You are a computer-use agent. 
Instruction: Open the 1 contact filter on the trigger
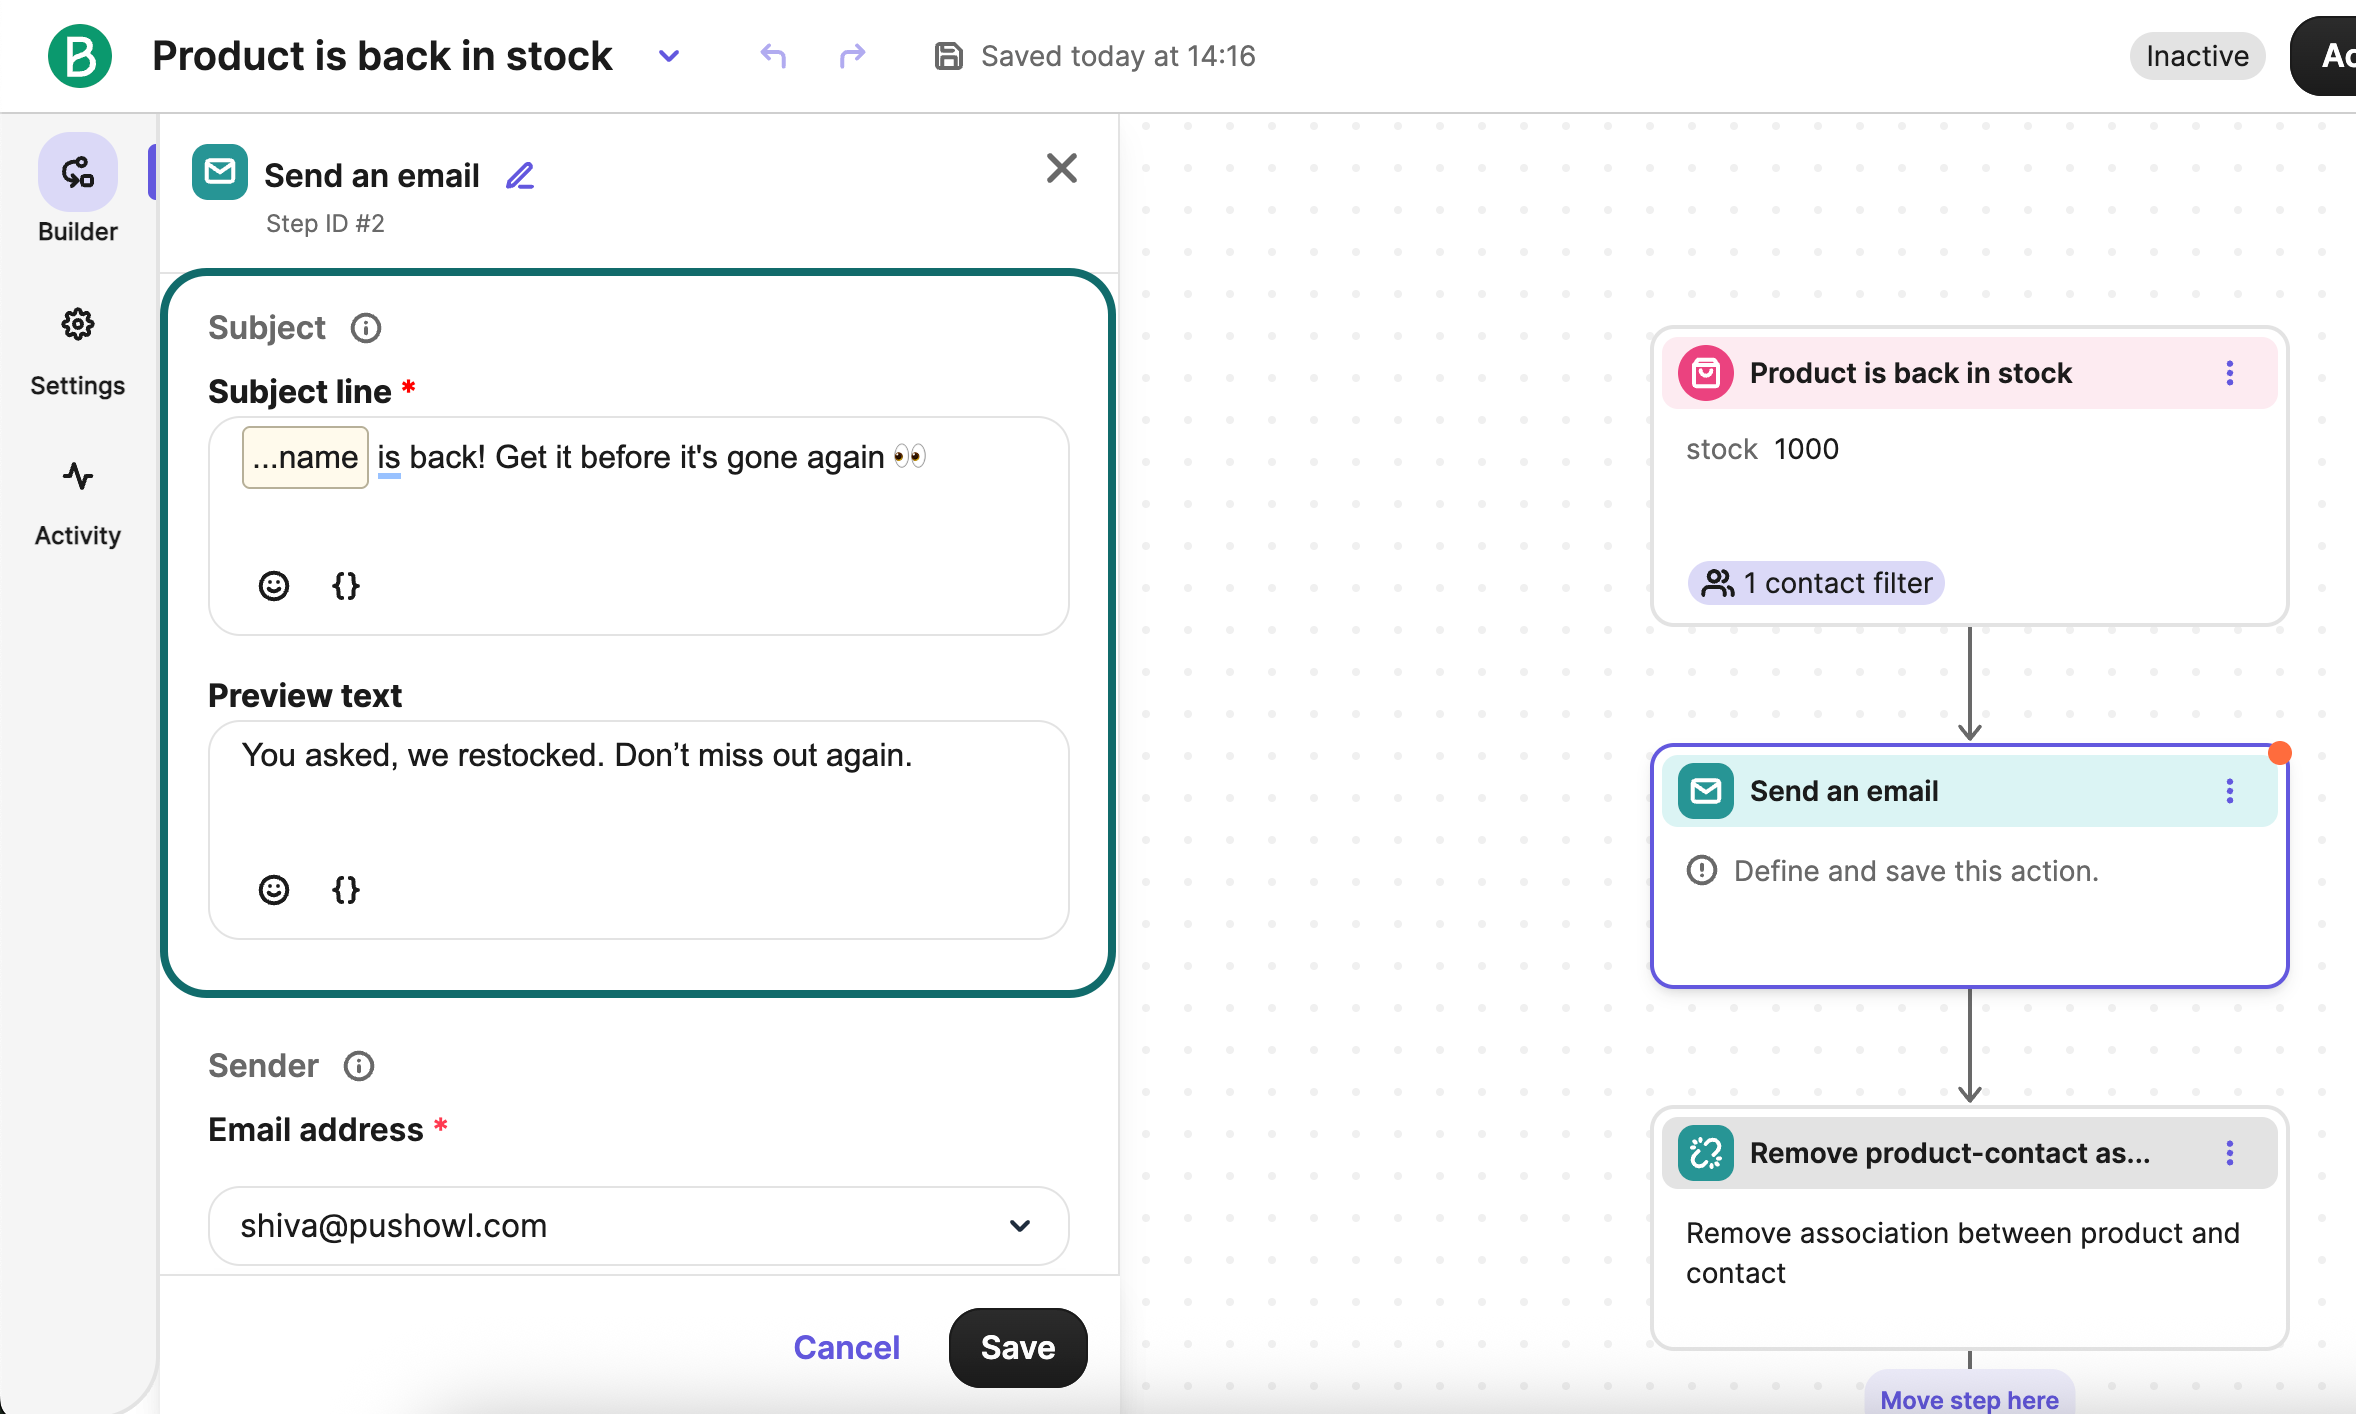[1816, 582]
